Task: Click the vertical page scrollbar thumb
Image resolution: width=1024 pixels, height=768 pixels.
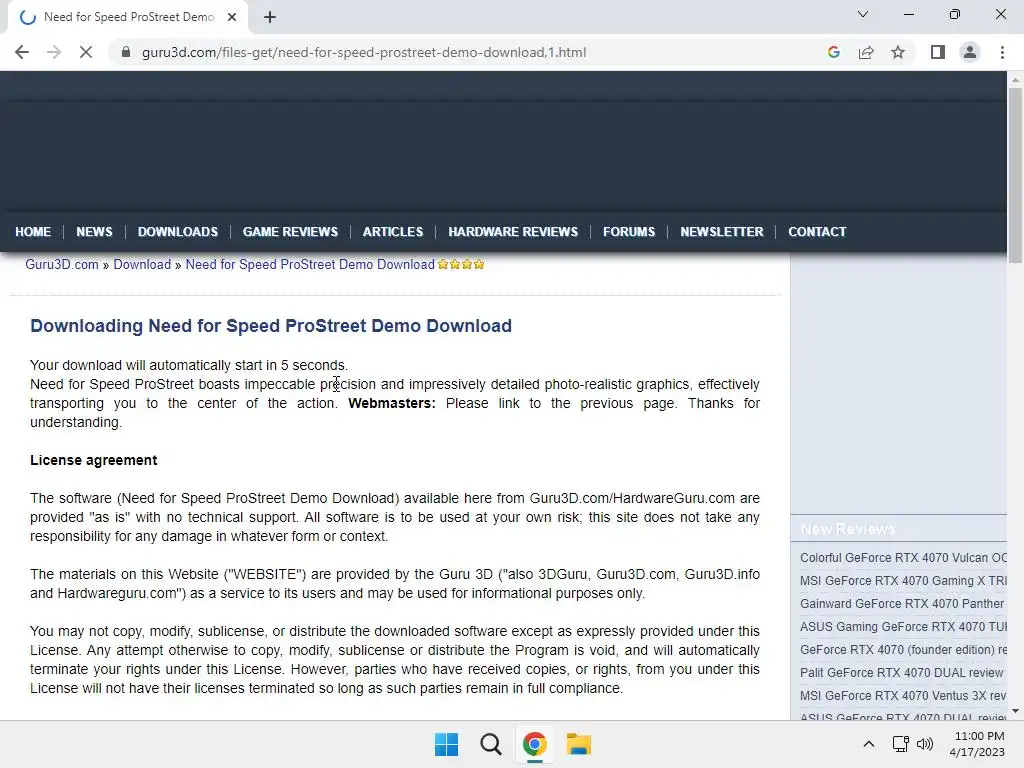Action: [x=1015, y=175]
